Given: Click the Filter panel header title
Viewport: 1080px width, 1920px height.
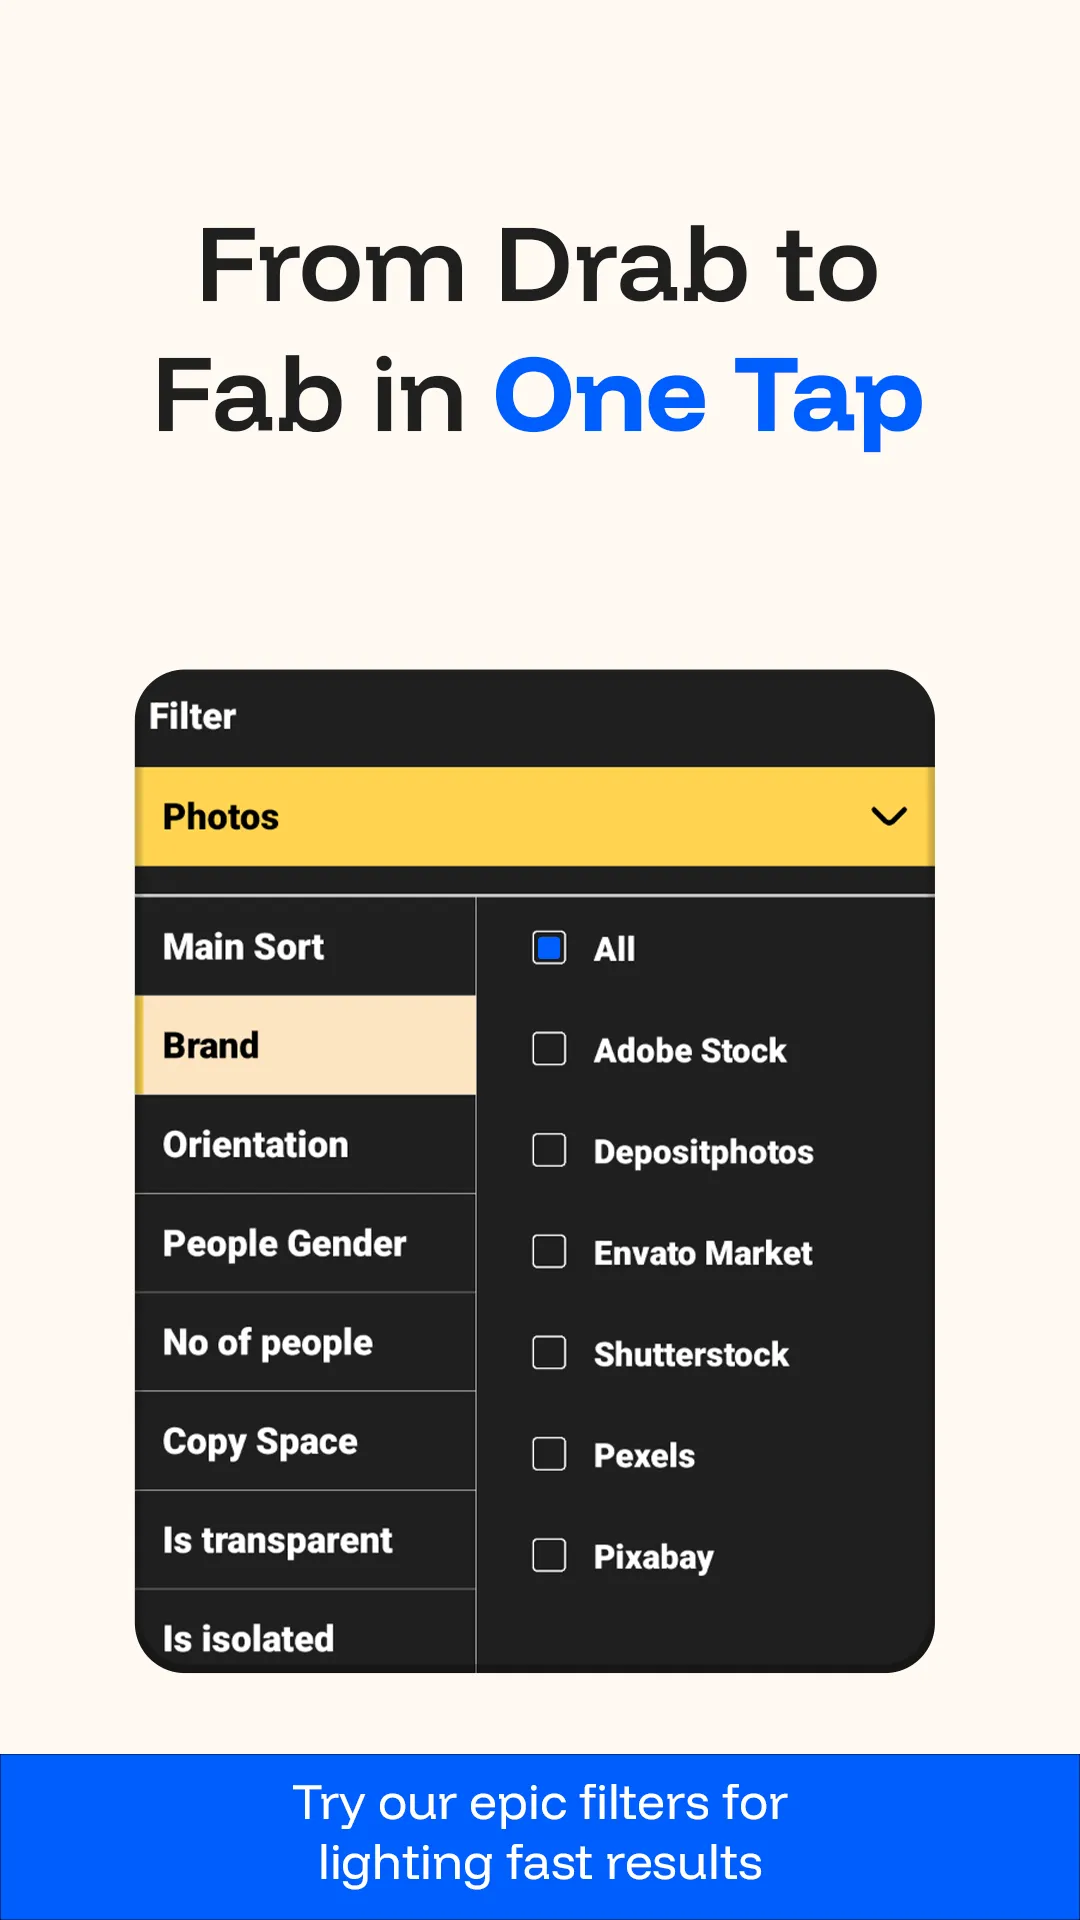Looking at the screenshot, I should [x=193, y=716].
